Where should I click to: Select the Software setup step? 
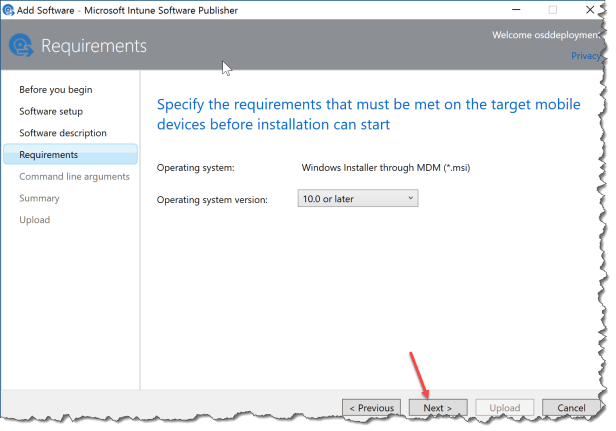51,111
